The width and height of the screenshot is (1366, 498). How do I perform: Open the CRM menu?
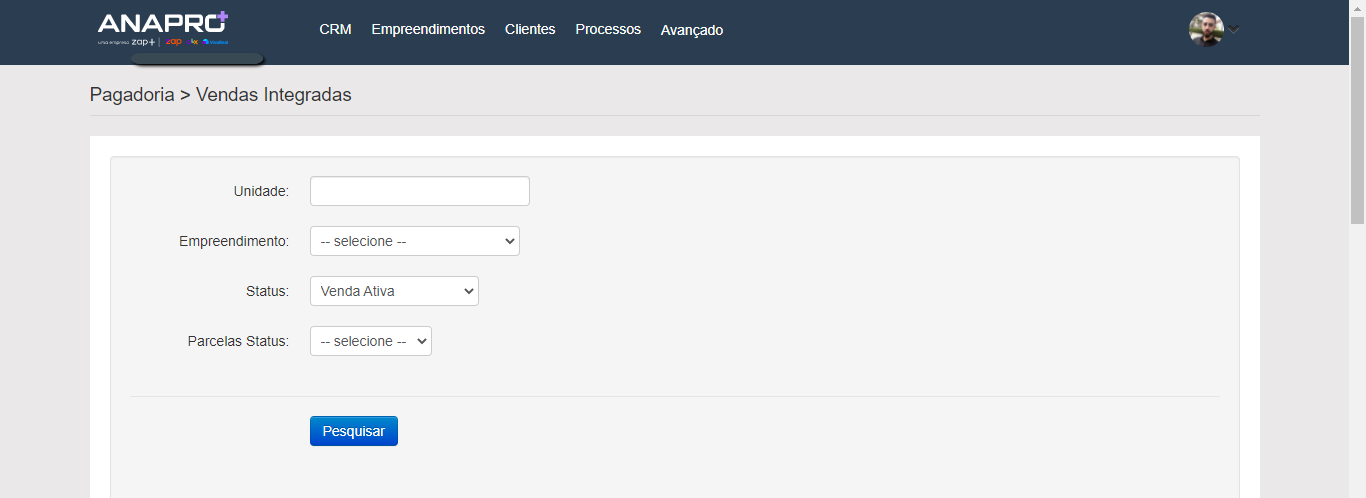click(x=335, y=29)
